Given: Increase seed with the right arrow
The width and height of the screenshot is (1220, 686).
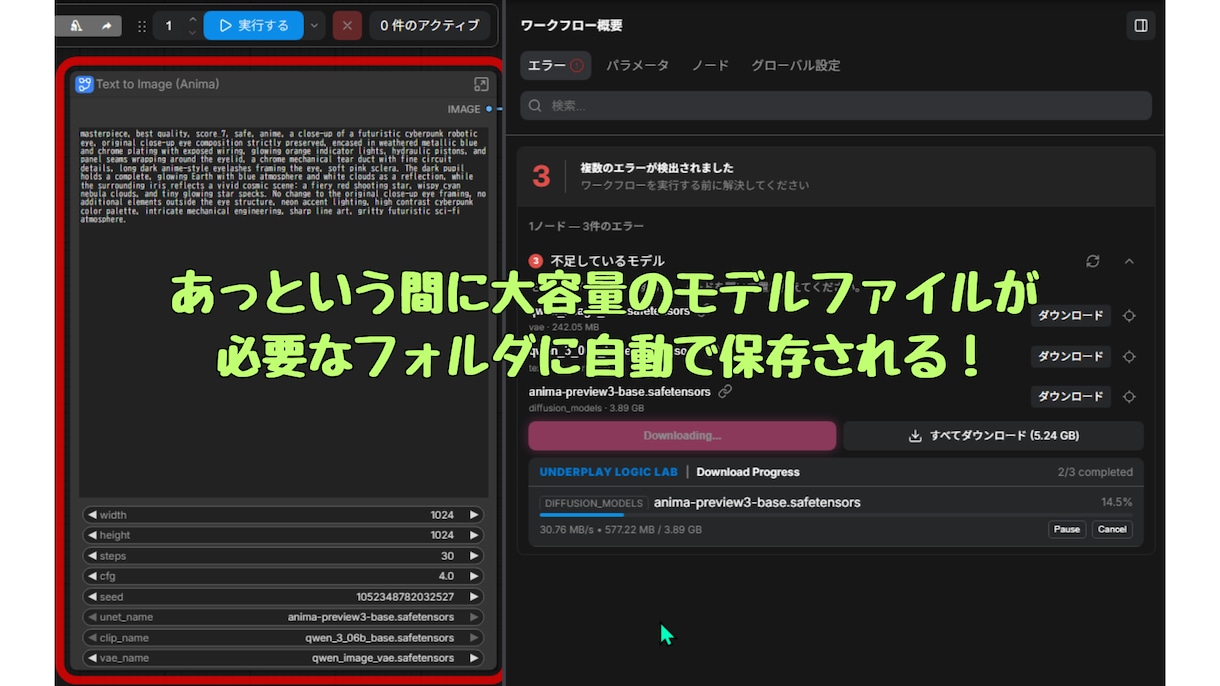Looking at the screenshot, I should click(x=475, y=597).
